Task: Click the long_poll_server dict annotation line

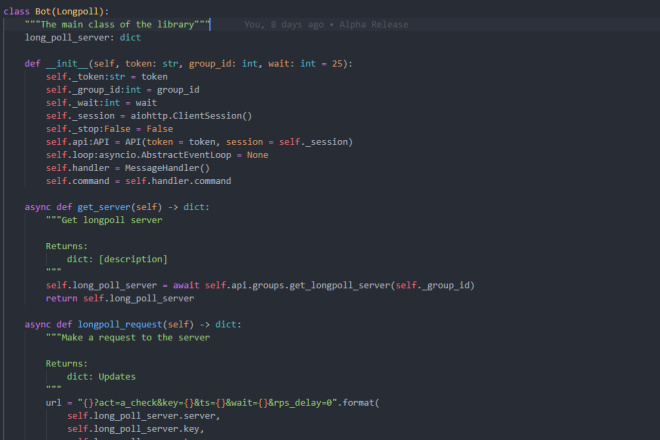Action: (x=82, y=37)
